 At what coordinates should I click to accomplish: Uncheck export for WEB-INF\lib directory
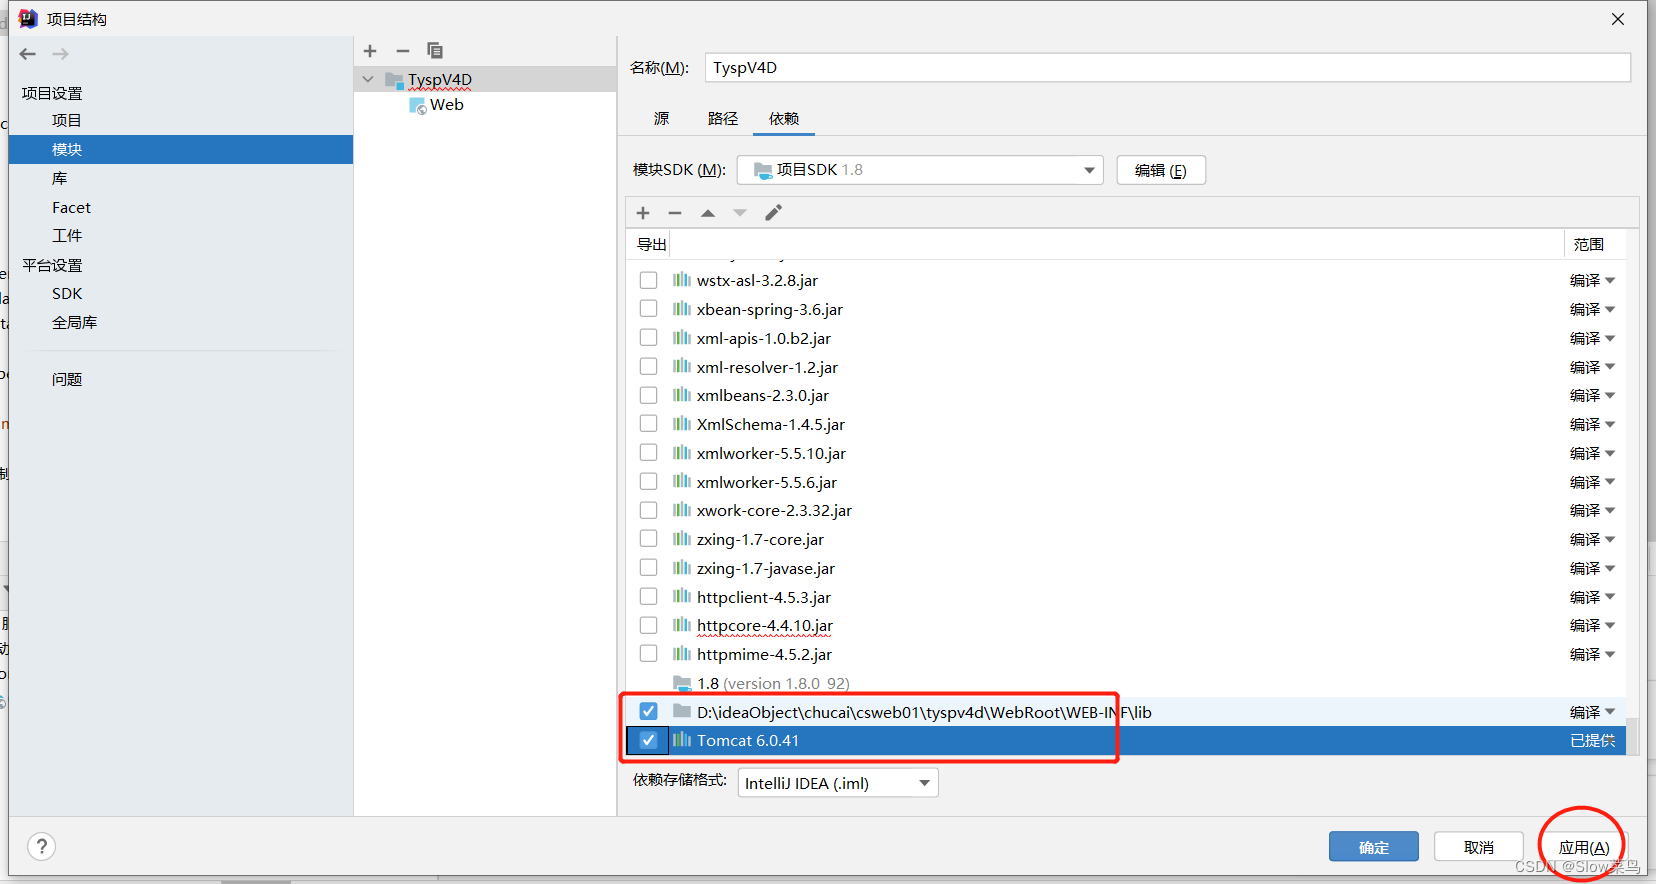[649, 711]
